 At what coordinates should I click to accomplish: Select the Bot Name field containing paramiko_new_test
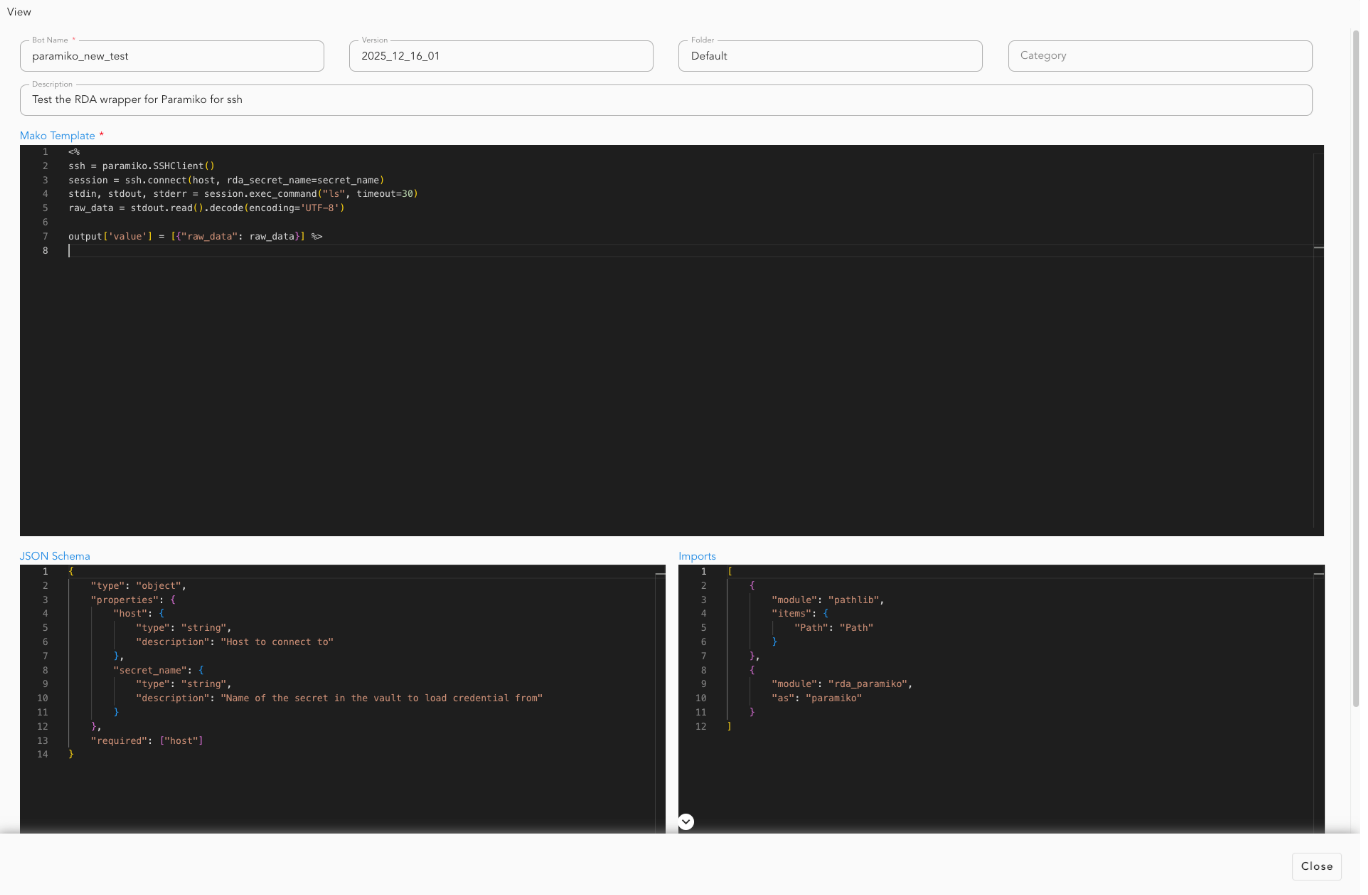point(171,56)
